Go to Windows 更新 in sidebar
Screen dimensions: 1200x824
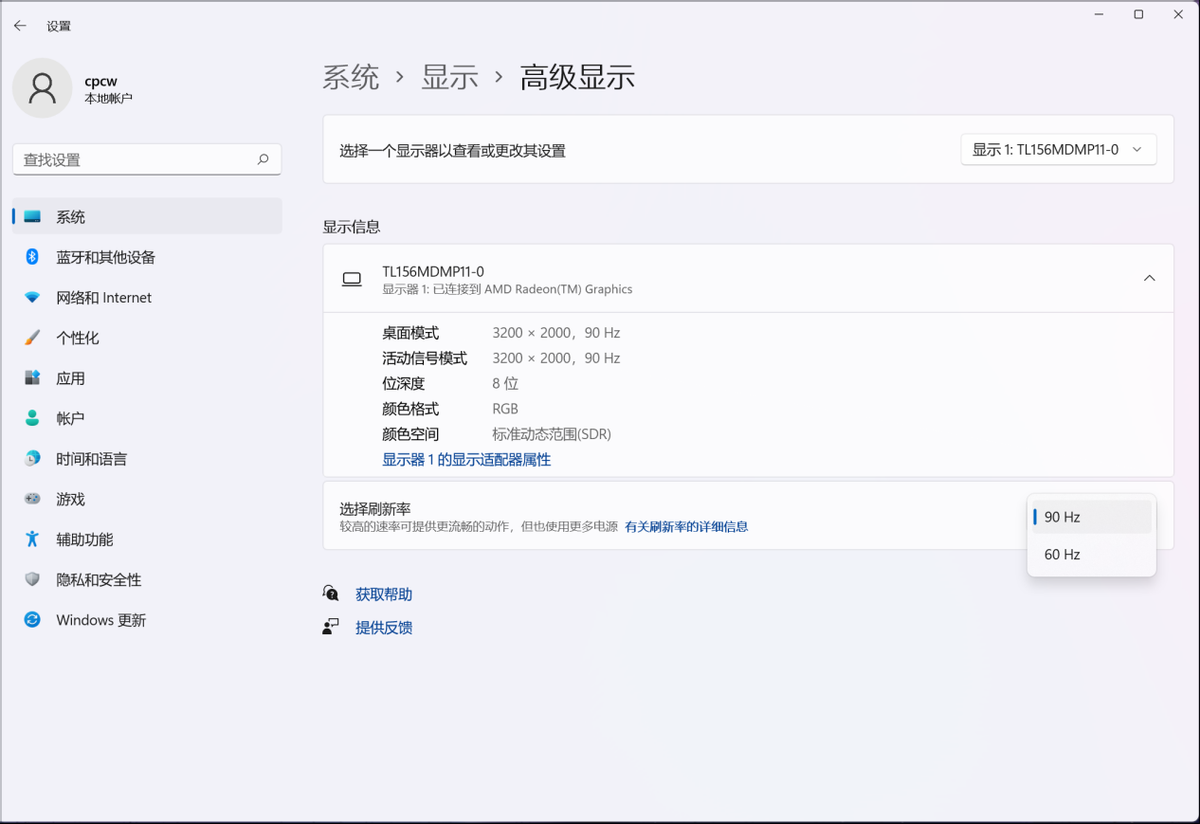pos(100,620)
